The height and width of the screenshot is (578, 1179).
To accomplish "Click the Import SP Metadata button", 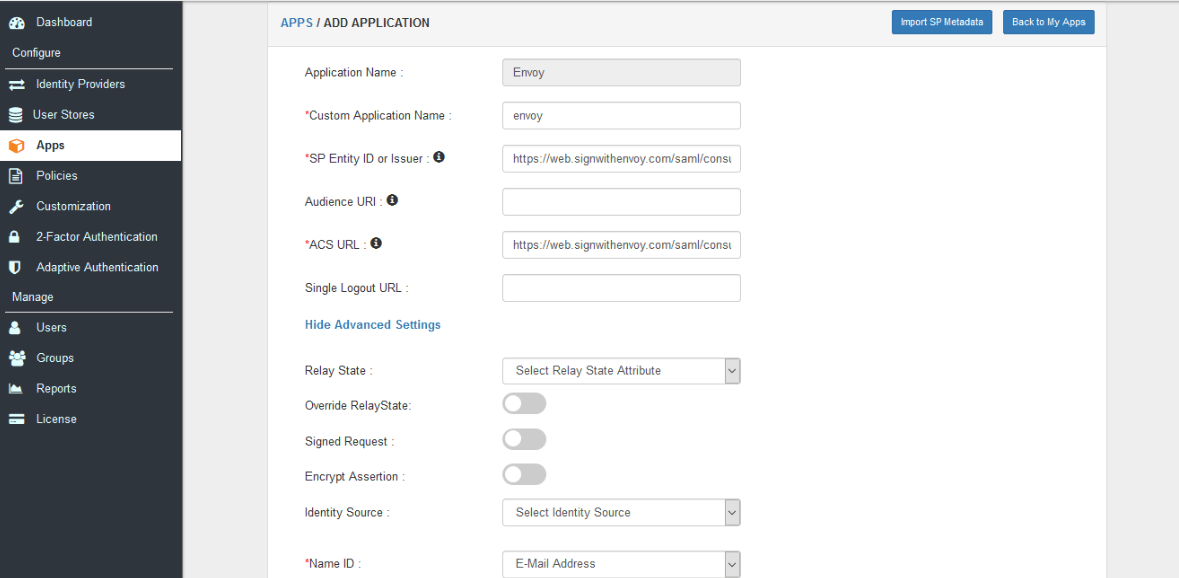I will pyautogui.click(x=941, y=23).
